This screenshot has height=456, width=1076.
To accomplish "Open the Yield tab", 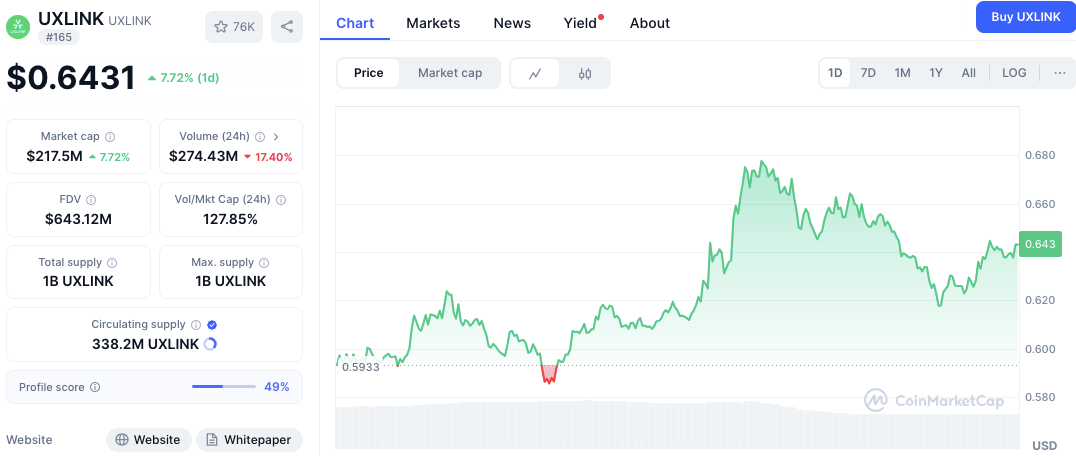I will pyautogui.click(x=581, y=23).
